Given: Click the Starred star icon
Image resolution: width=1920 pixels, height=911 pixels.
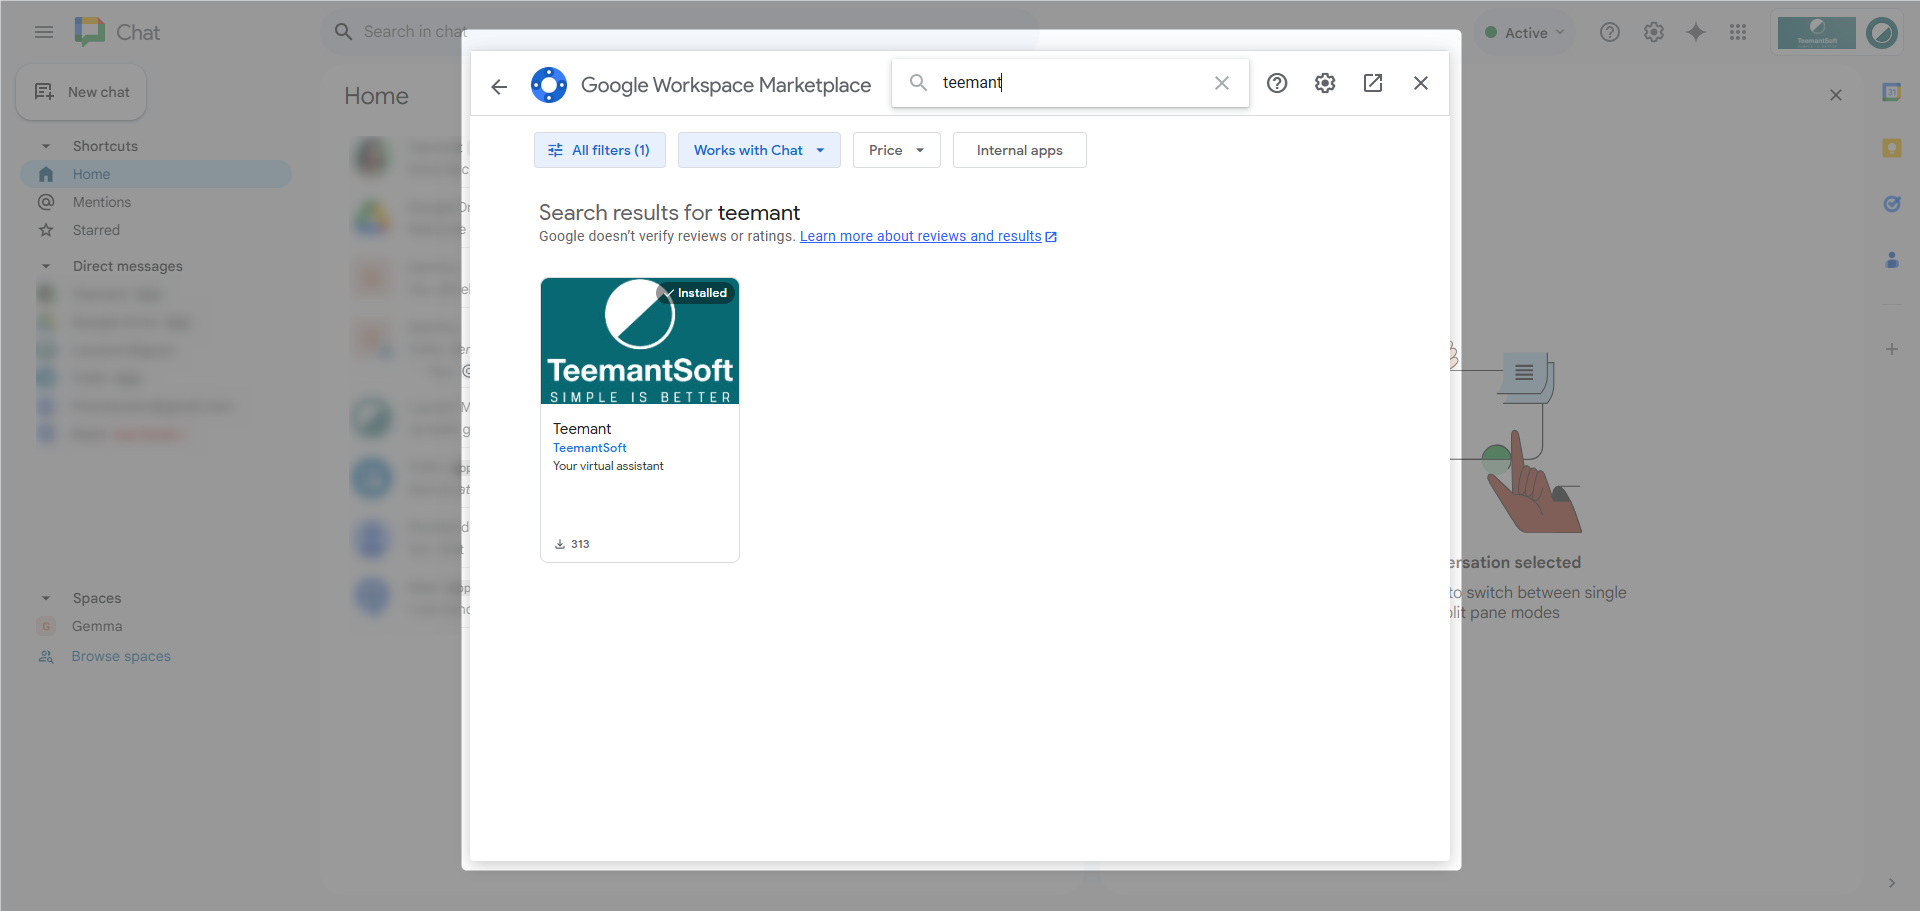Looking at the screenshot, I should click(46, 230).
